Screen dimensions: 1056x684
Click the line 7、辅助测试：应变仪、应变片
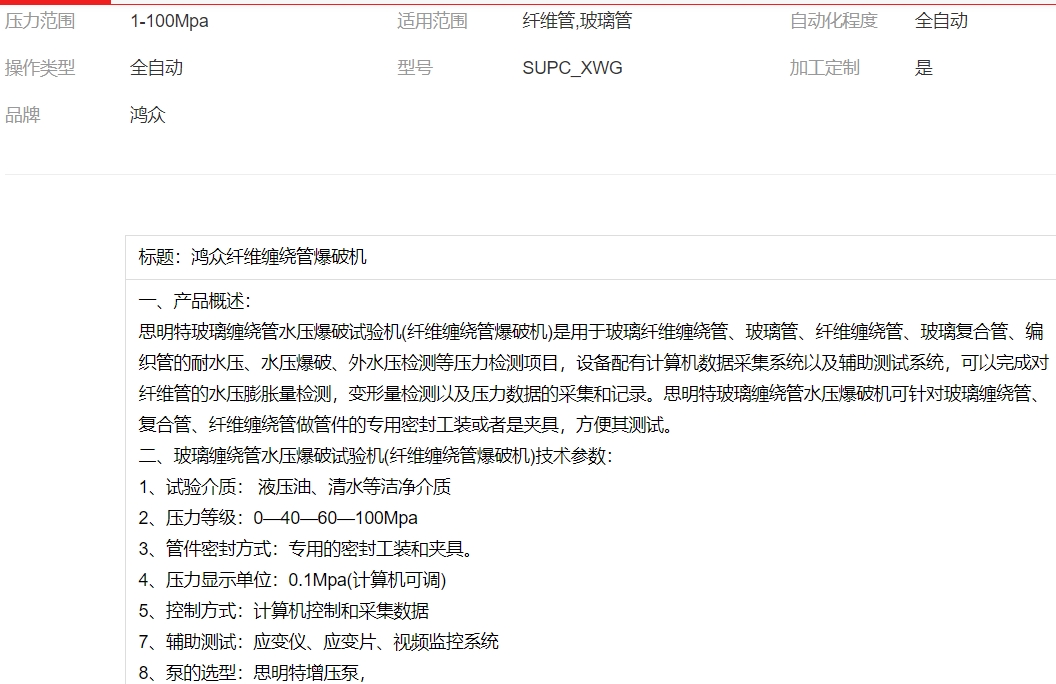click(x=319, y=642)
